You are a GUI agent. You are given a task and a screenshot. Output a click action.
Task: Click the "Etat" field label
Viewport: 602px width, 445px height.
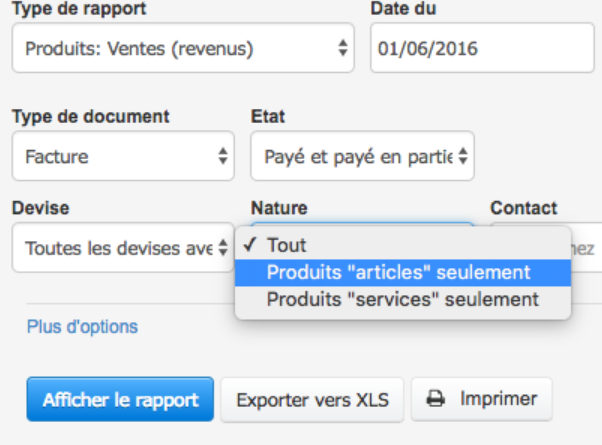267,117
